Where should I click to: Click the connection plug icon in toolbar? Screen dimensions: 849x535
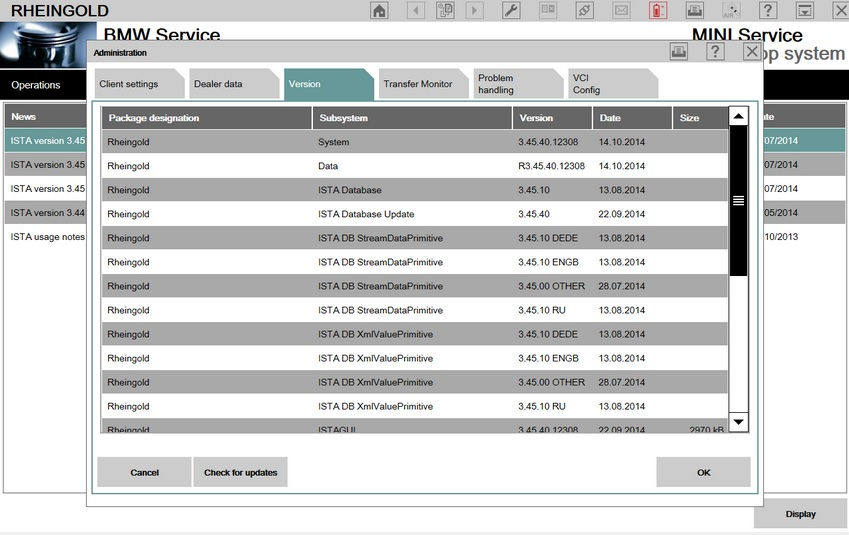click(x=584, y=11)
